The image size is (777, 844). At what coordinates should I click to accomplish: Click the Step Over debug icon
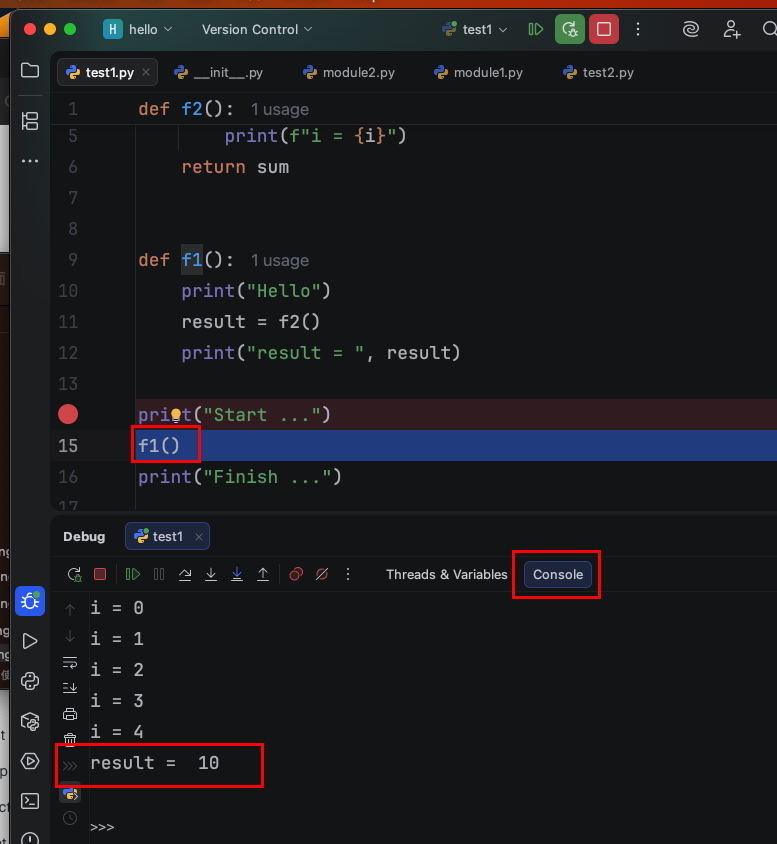pyautogui.click(x=185, y=574)
